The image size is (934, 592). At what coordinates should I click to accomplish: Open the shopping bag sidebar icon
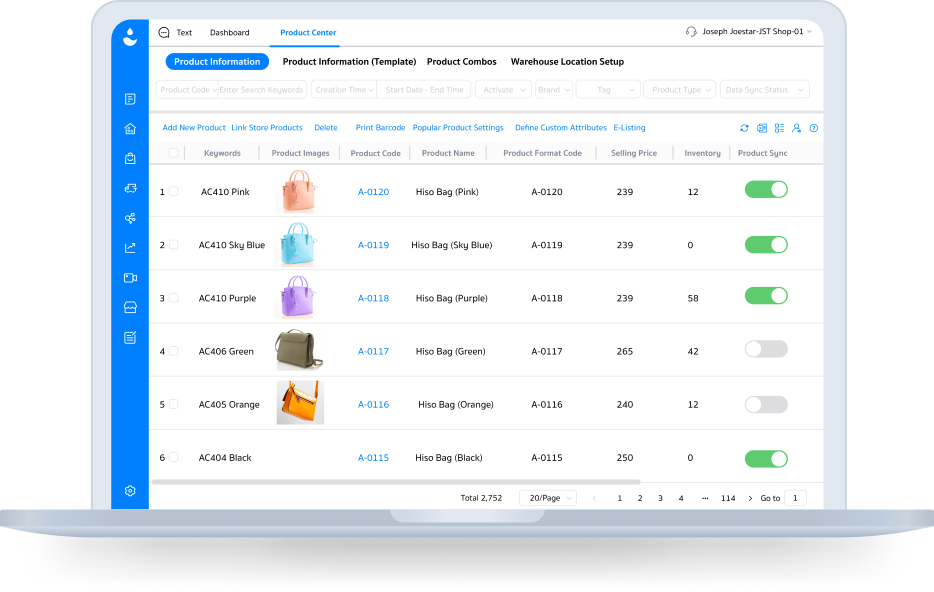click(130, 158)
